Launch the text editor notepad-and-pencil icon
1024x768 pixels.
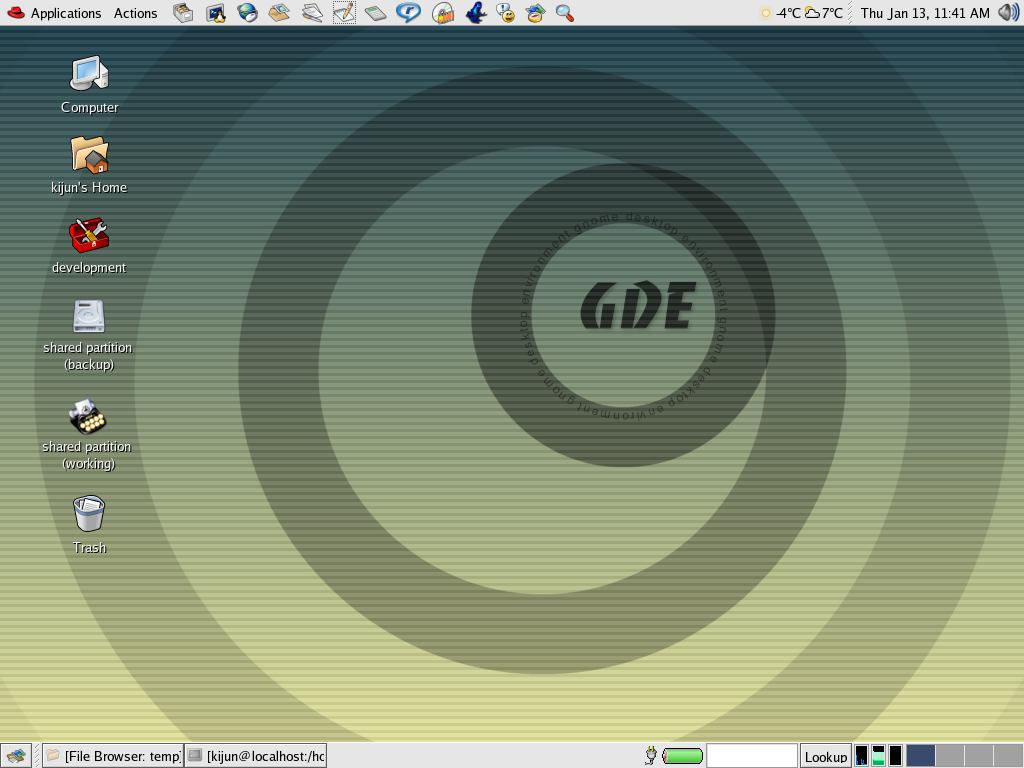[344, 13]
